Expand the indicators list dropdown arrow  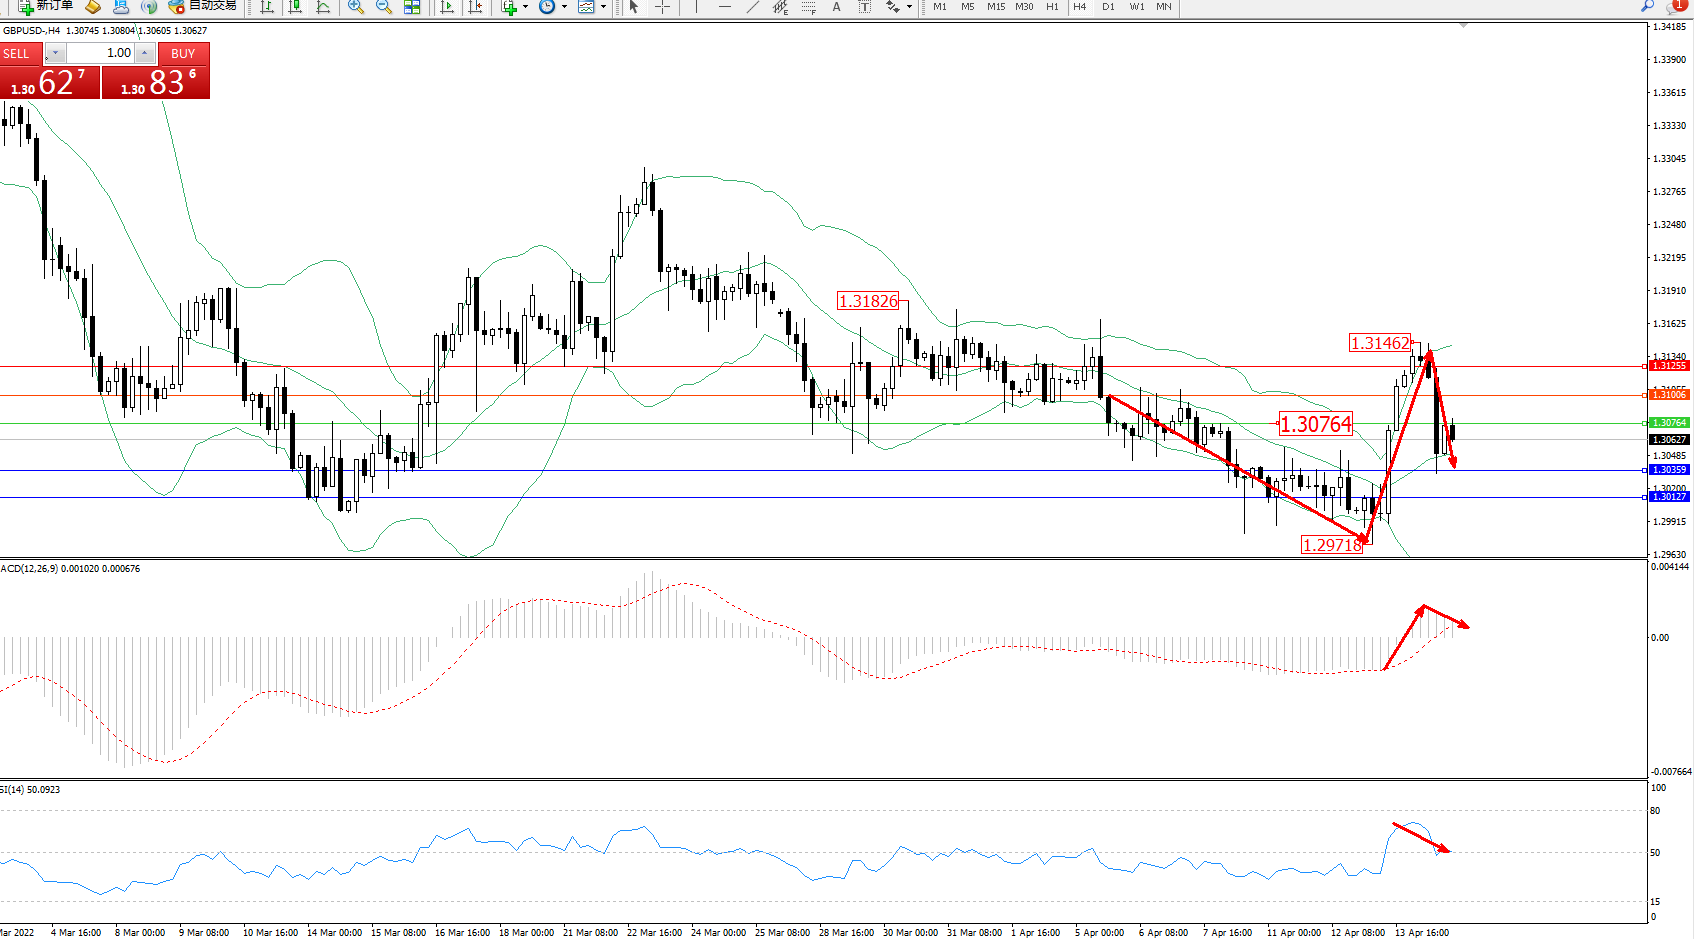tap(526, 7)
